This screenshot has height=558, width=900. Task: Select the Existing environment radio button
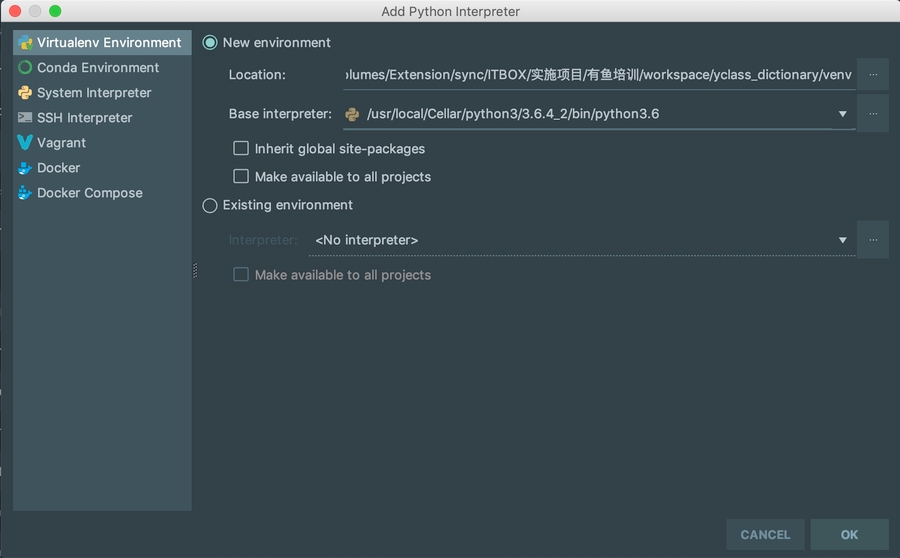tap(210, 205)
